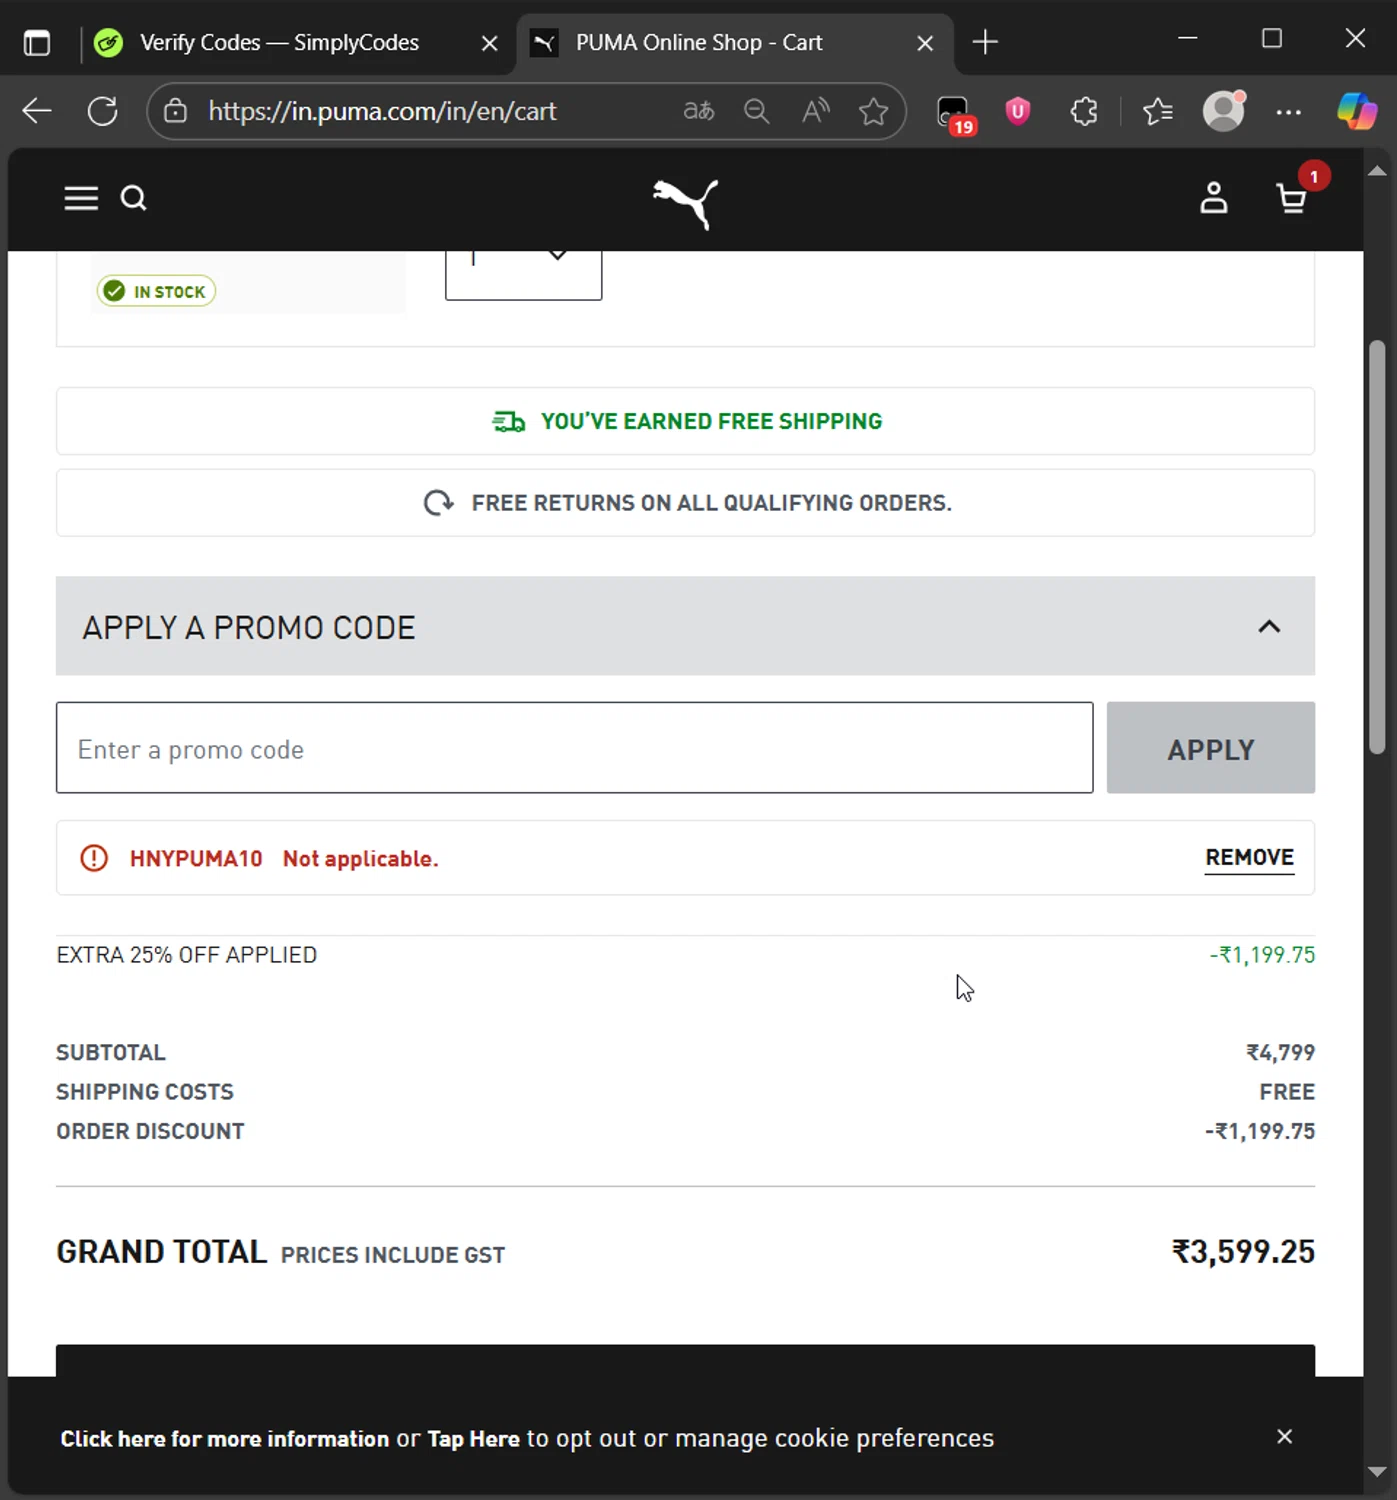This screenshot has height=1500, width=1397.
Task: Click the Apply promo code button
Action: point(1211,748)
